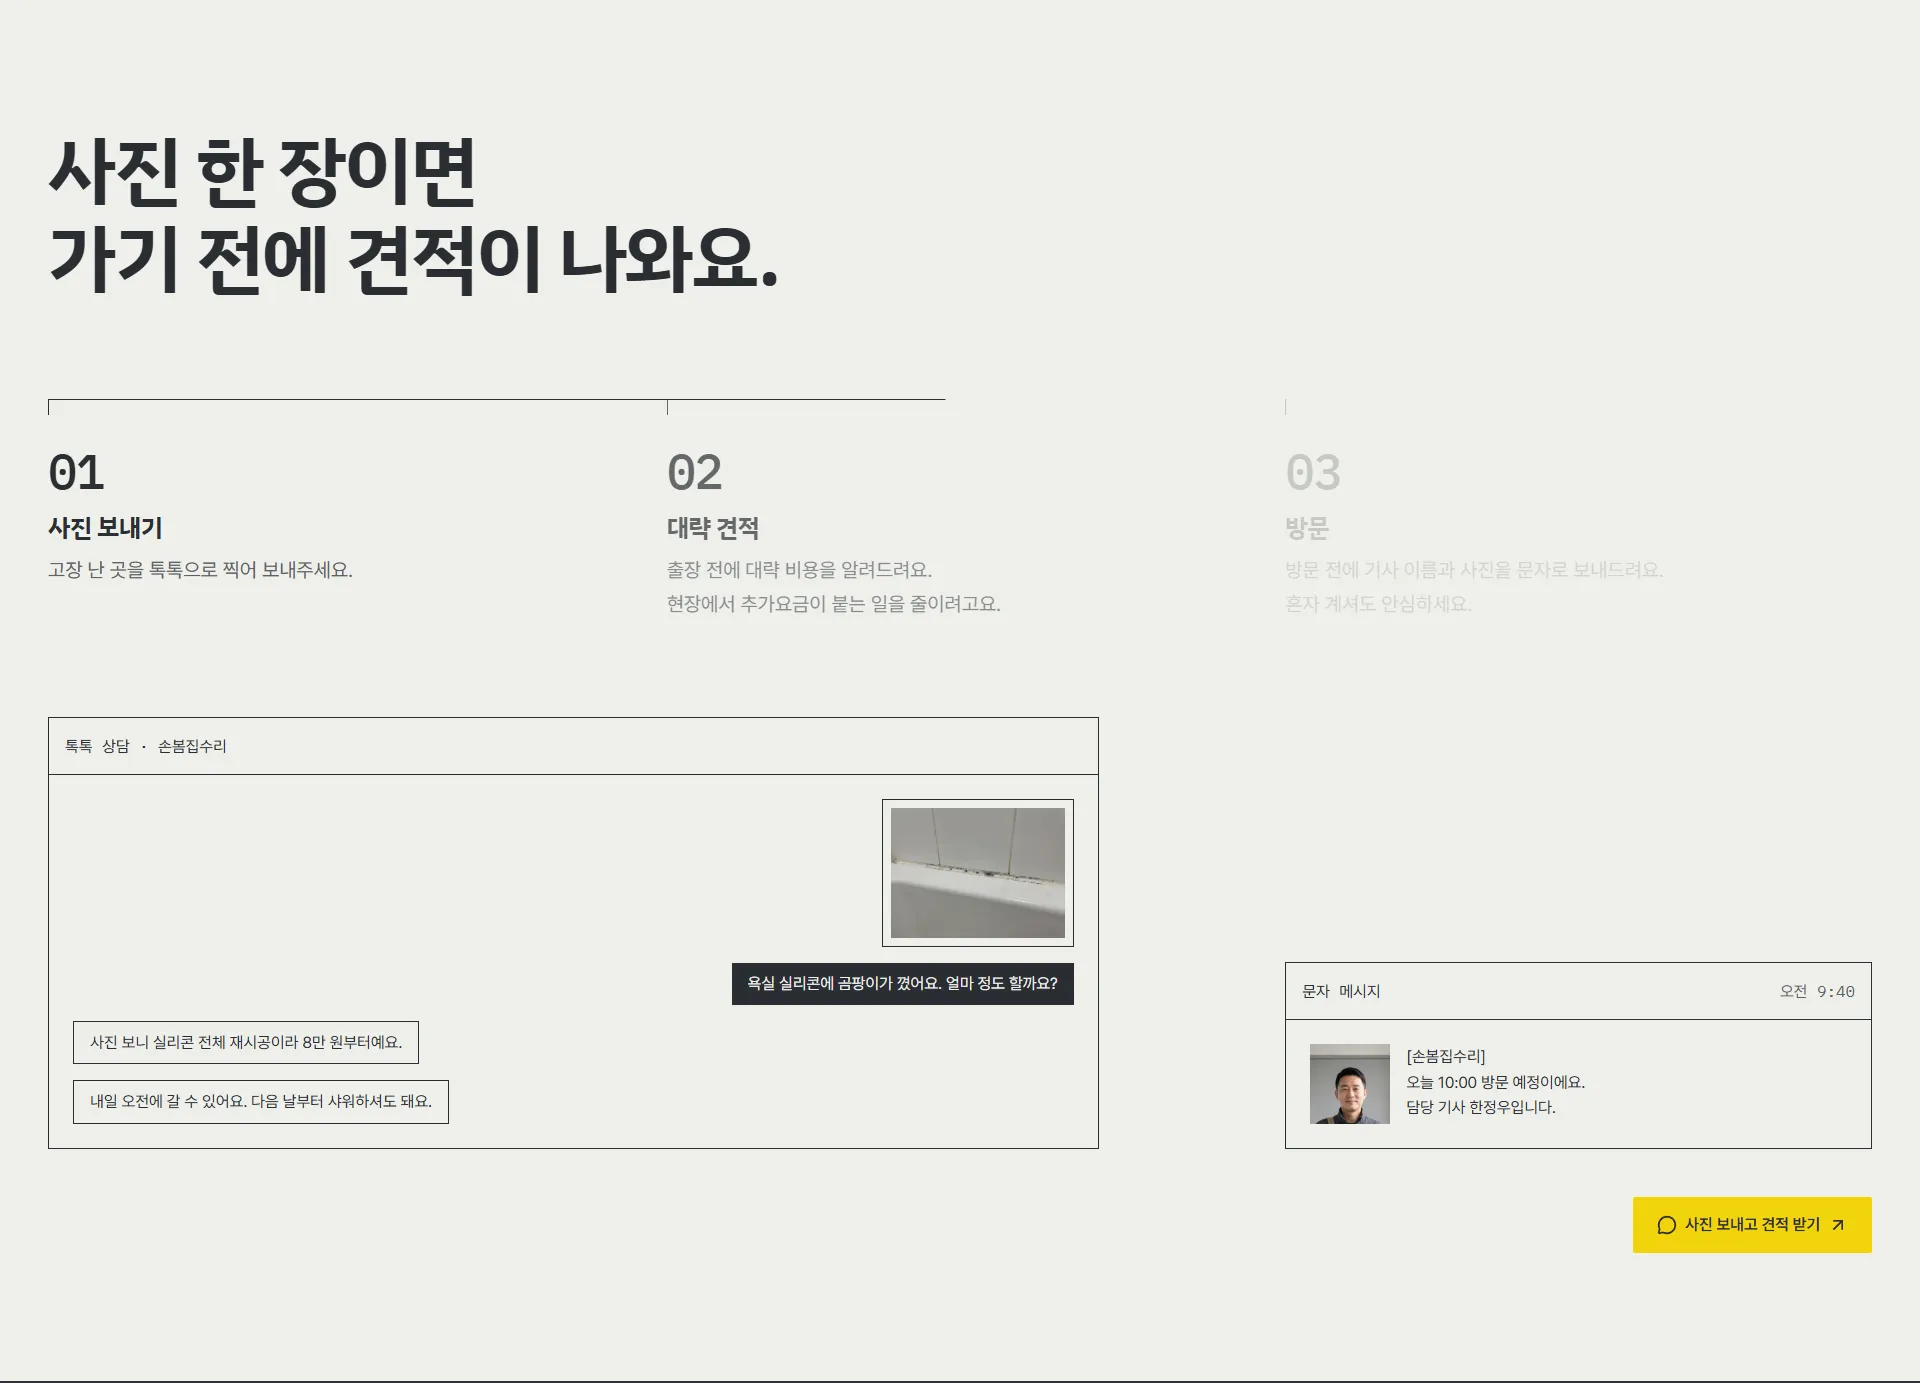Screen dimensions: 1920x1383
Task: Click the '방문' step title
Action: (1307, 528)
